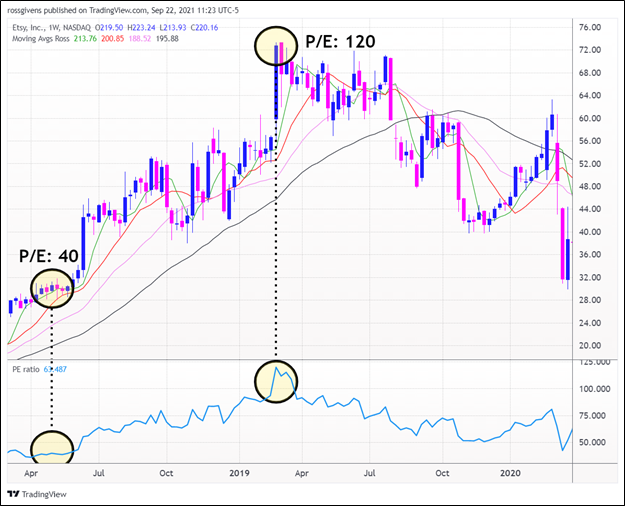Viewport: 625px width, 506px height.
Task: Click the PE ratio blue value readout
Action: point(55,369)
